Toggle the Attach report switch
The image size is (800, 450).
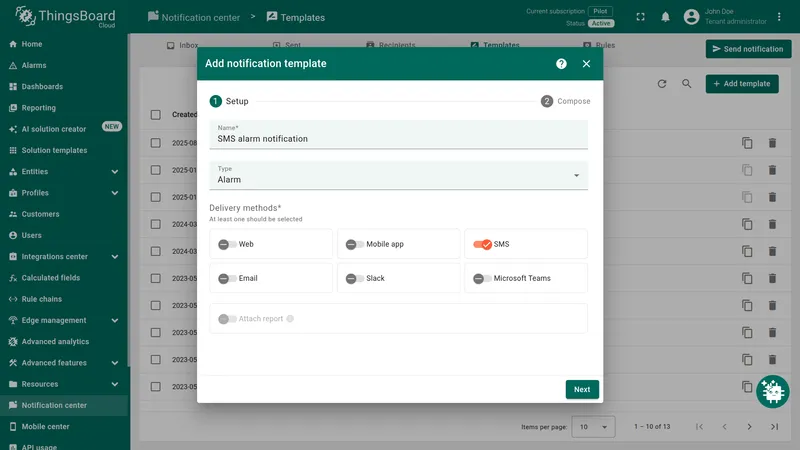point(227,319)
